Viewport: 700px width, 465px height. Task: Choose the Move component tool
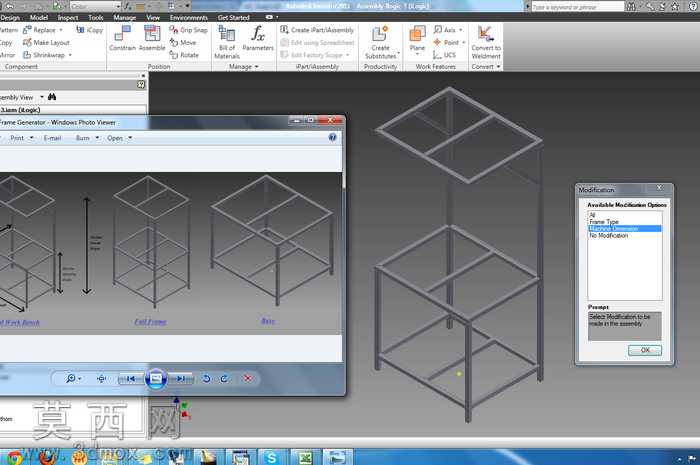coord(183,42)
